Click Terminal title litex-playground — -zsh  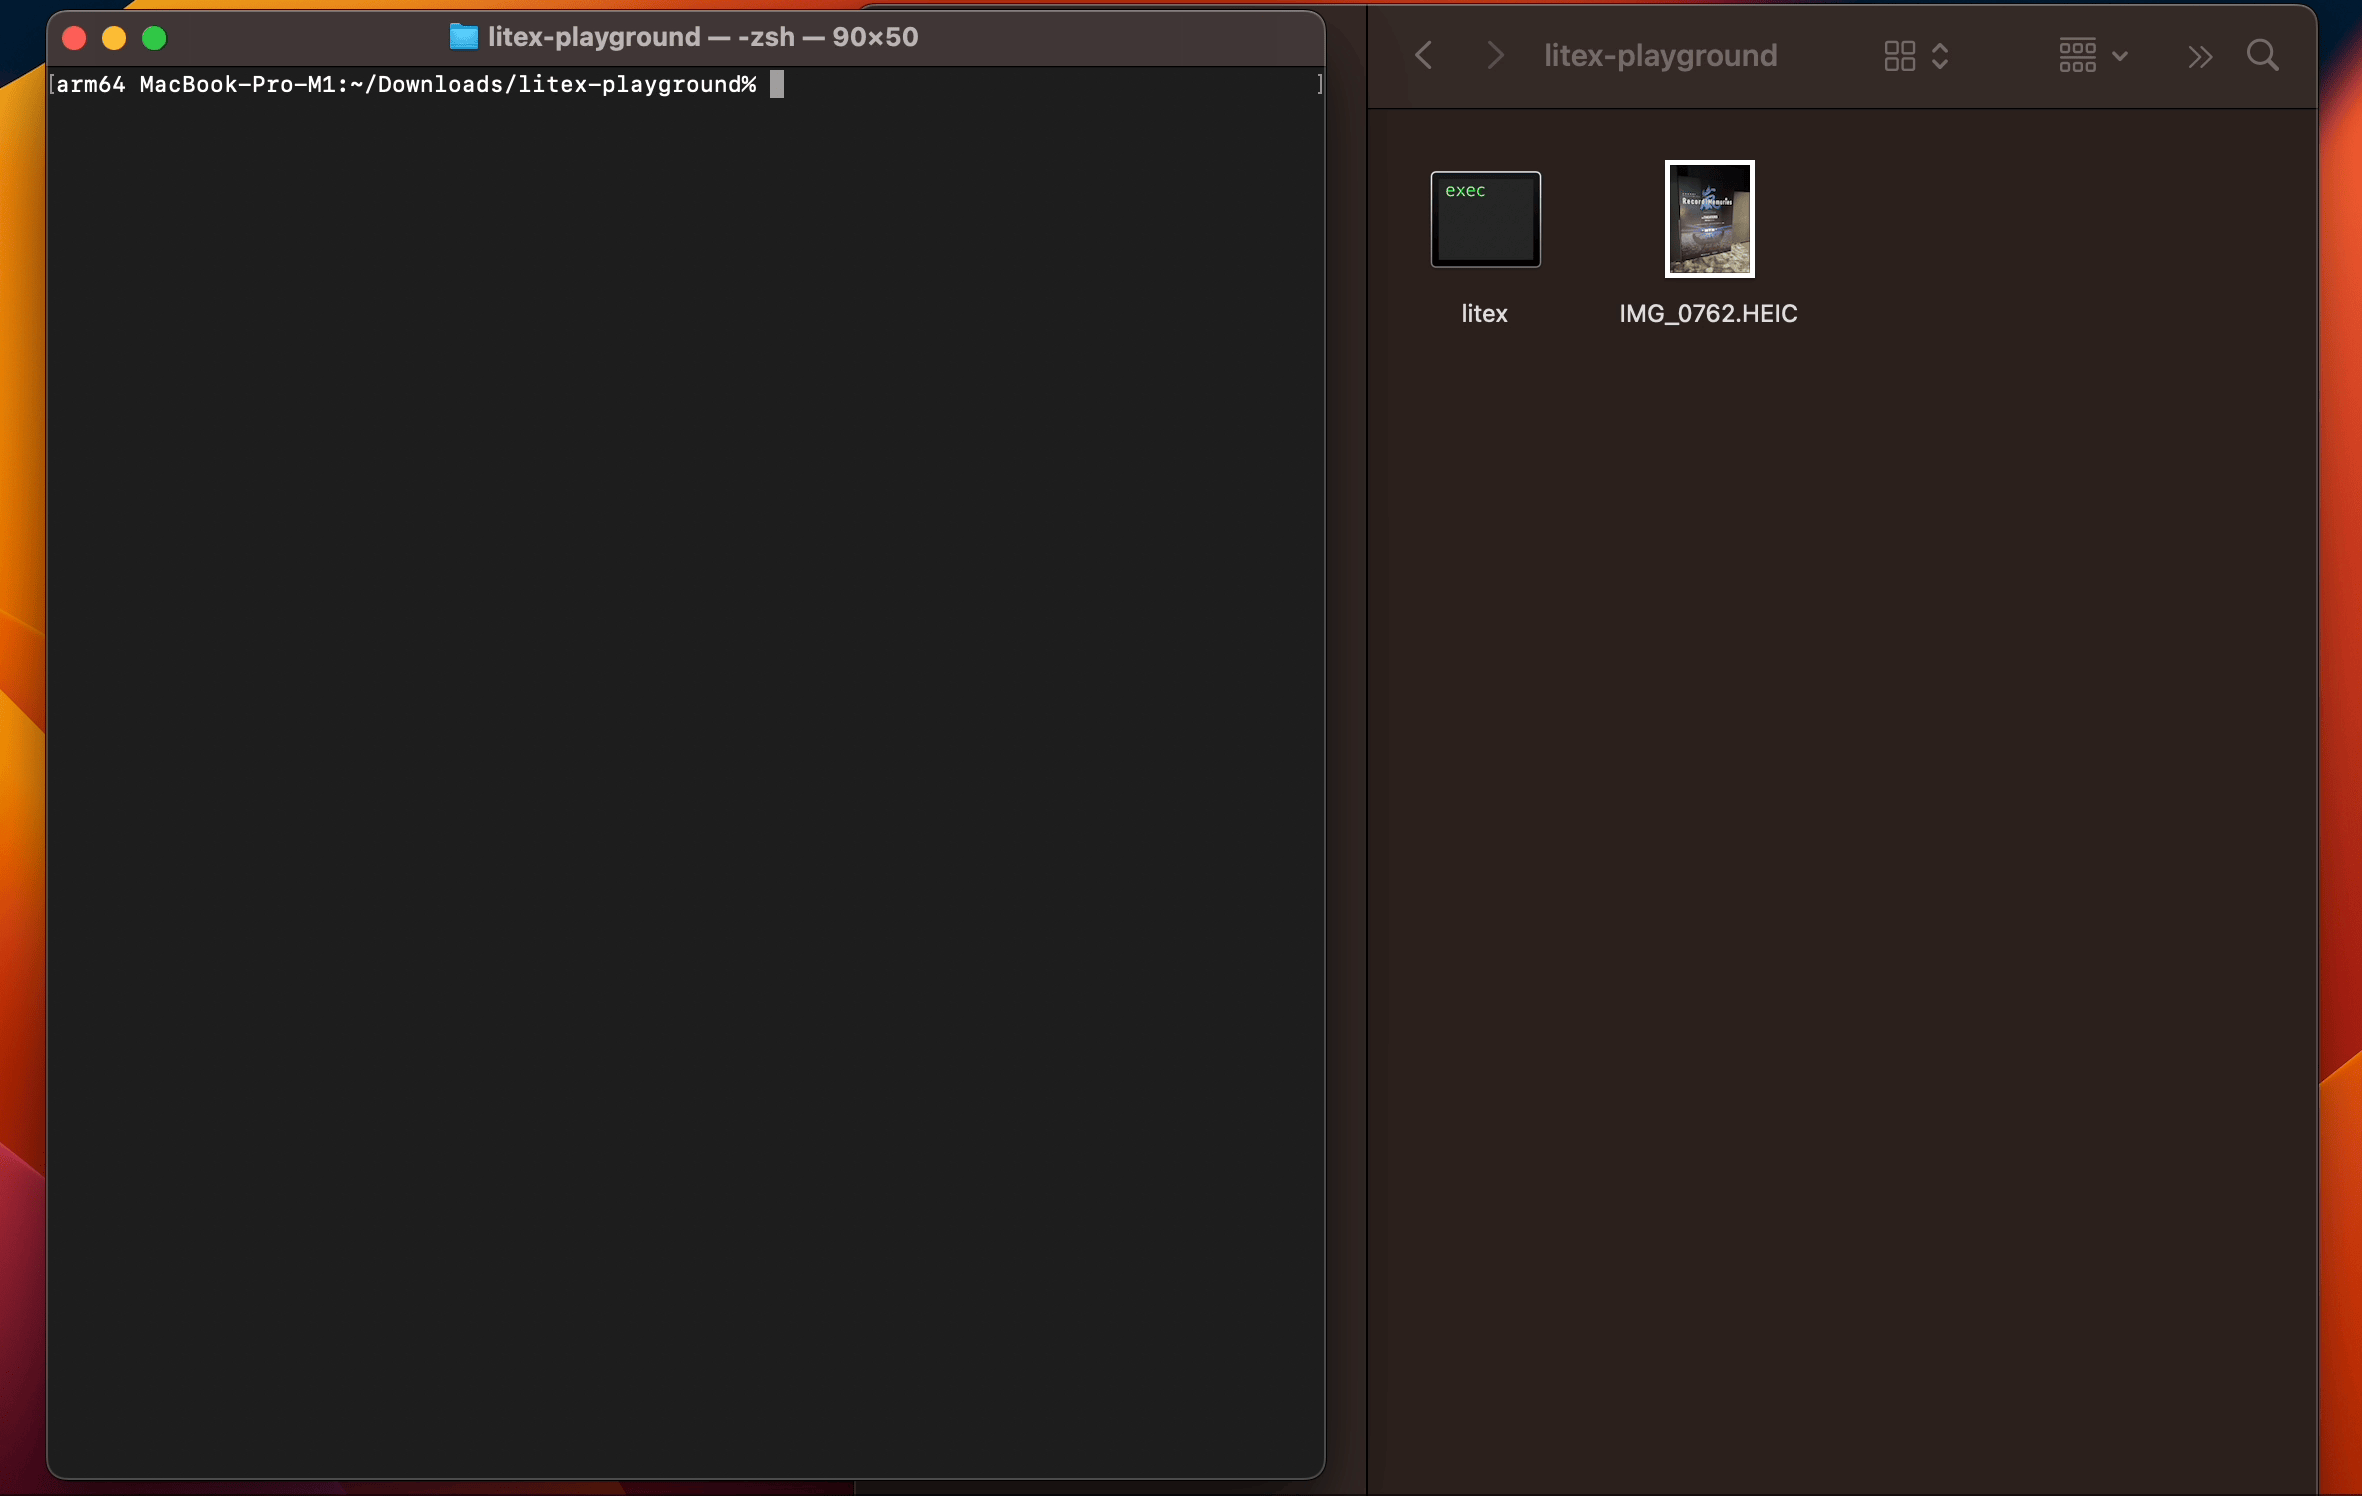pyautogui.click(x=702, y=37)
